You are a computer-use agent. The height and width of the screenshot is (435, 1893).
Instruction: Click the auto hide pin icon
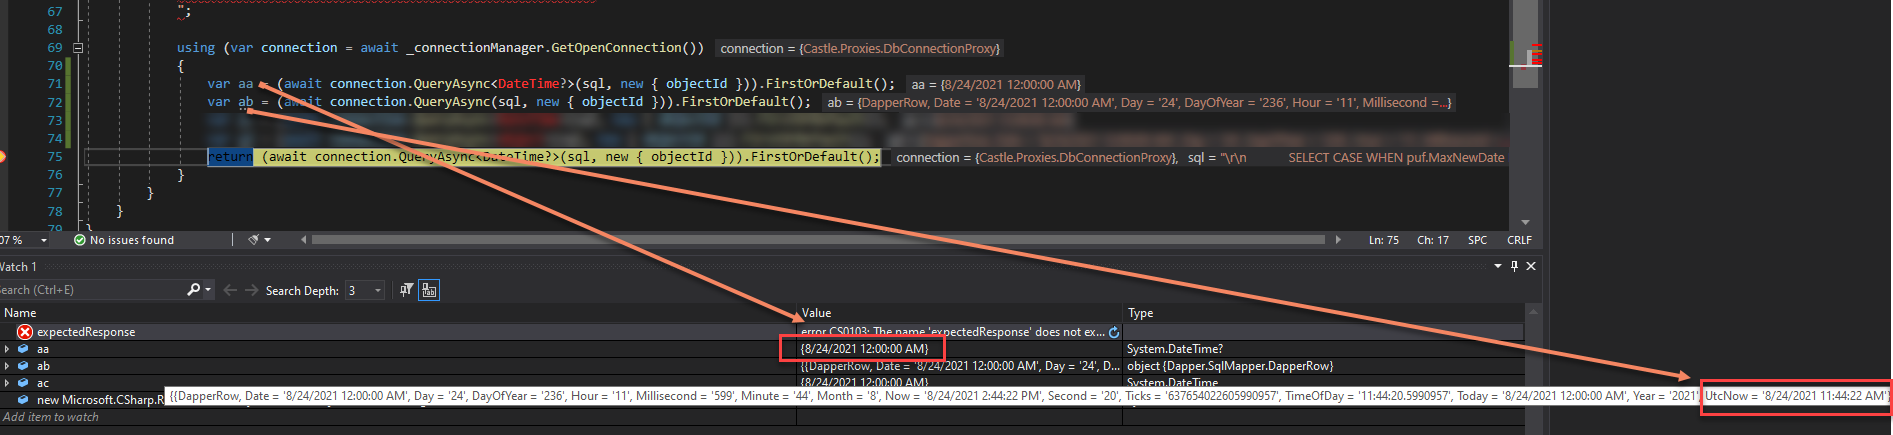coord(1514,266)
